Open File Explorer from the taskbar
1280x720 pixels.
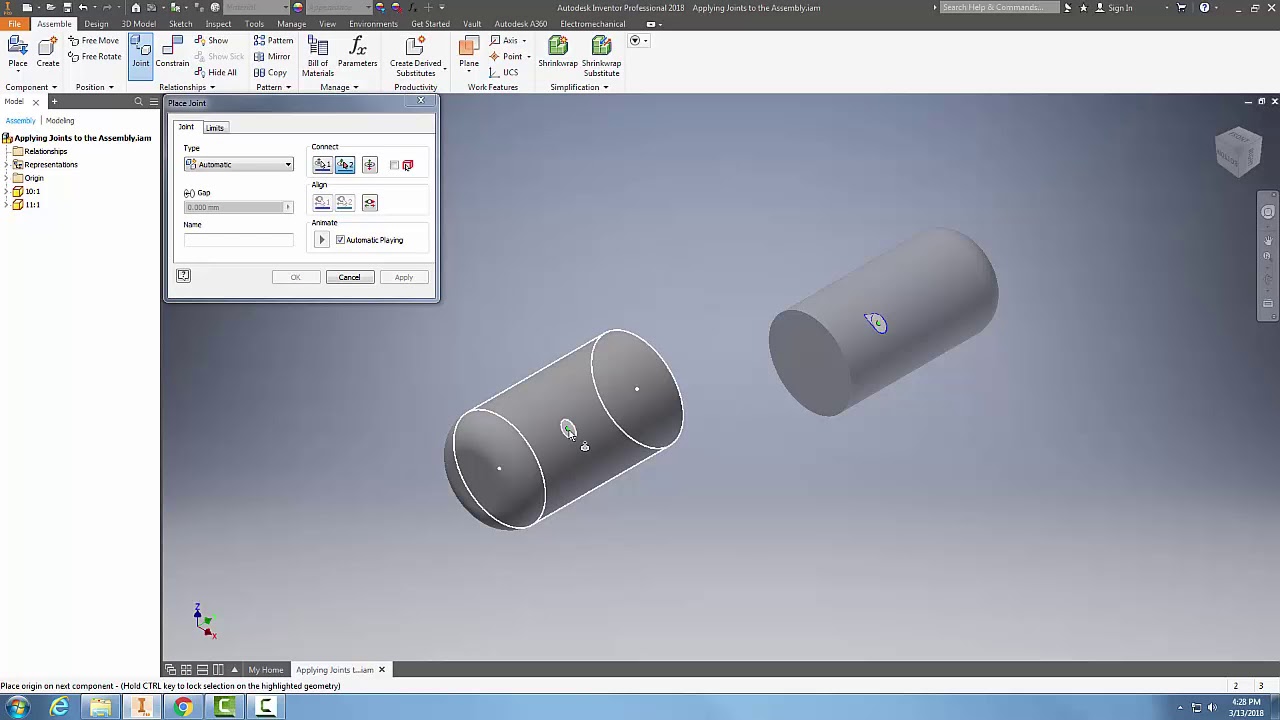[100, 708]
